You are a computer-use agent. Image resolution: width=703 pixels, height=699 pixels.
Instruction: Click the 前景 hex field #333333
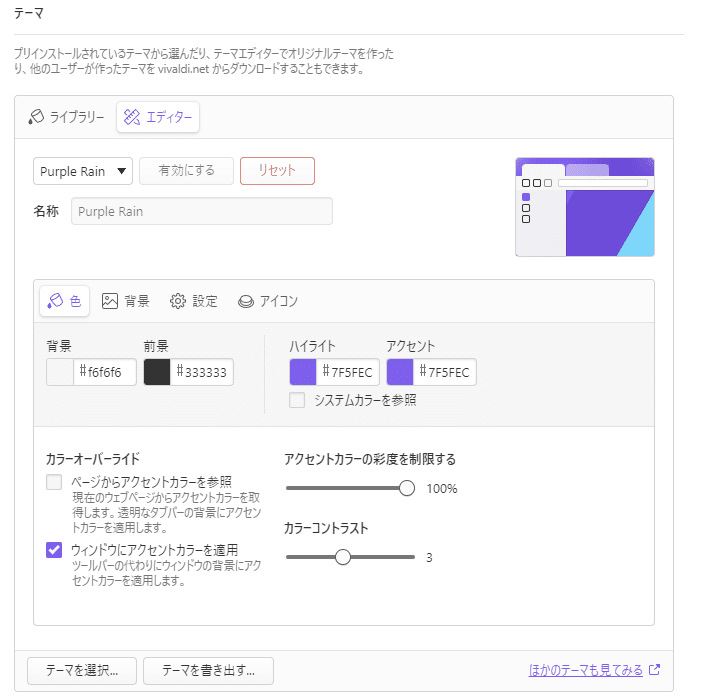click(202, 372)
